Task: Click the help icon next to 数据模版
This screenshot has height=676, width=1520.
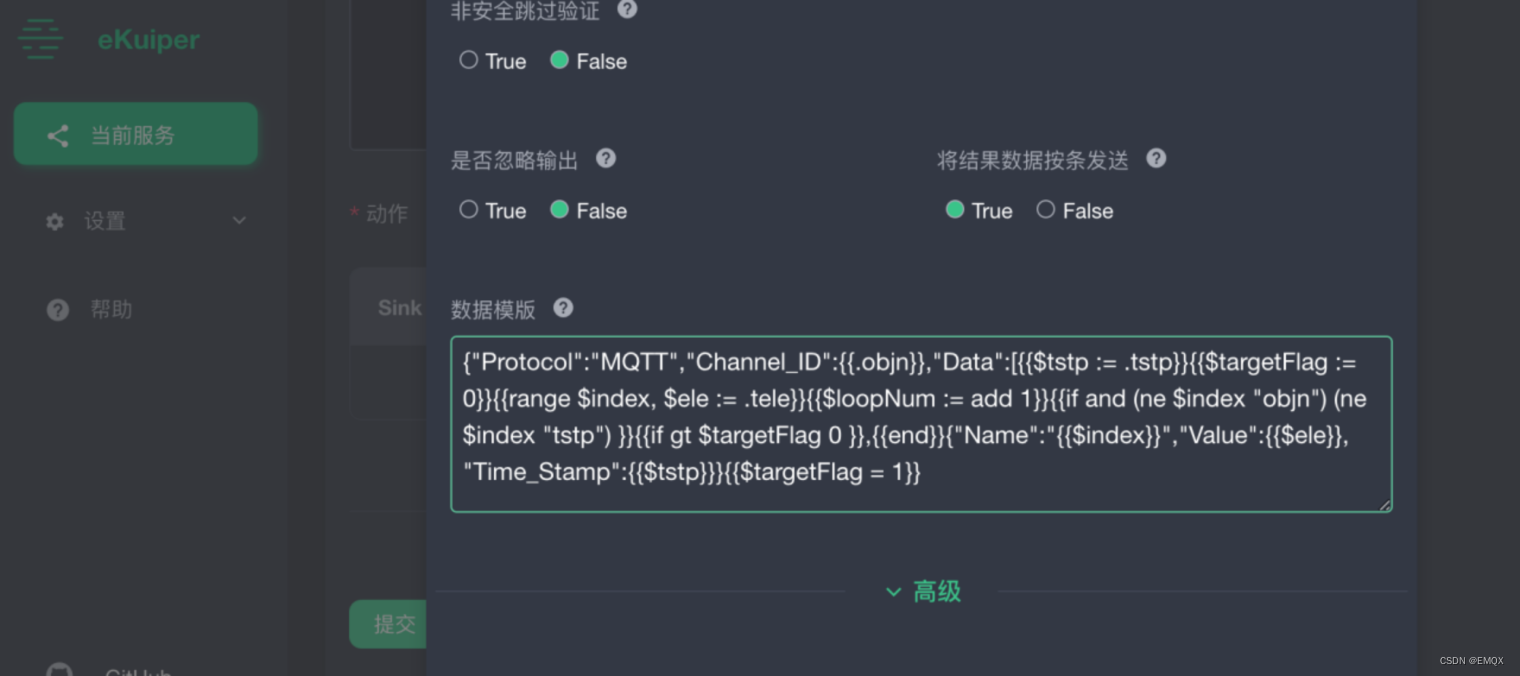Action: pos(563,308)
